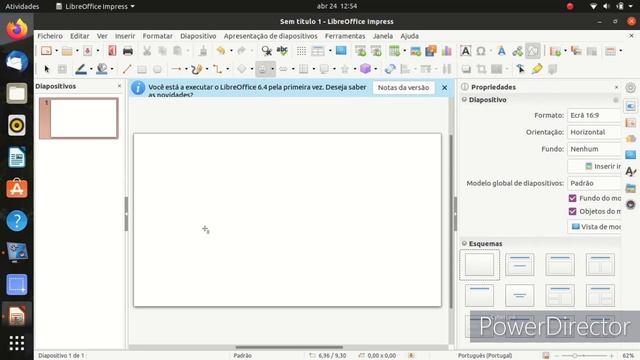
Task: Untick the Fundo do modelo checkbox
Action: 572,198
